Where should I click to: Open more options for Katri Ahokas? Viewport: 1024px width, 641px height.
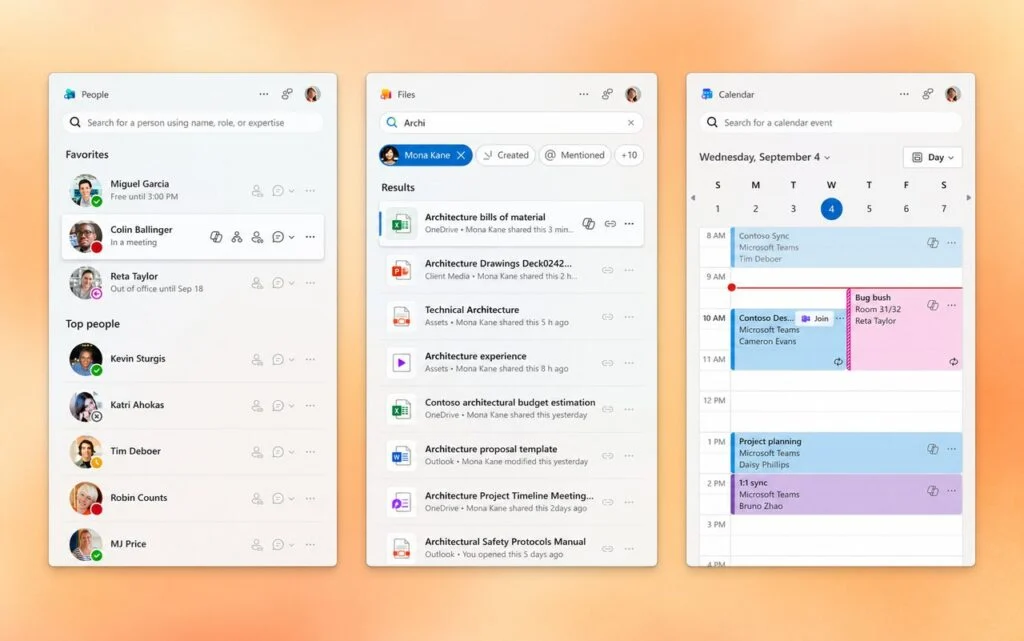tap(310, 405)
